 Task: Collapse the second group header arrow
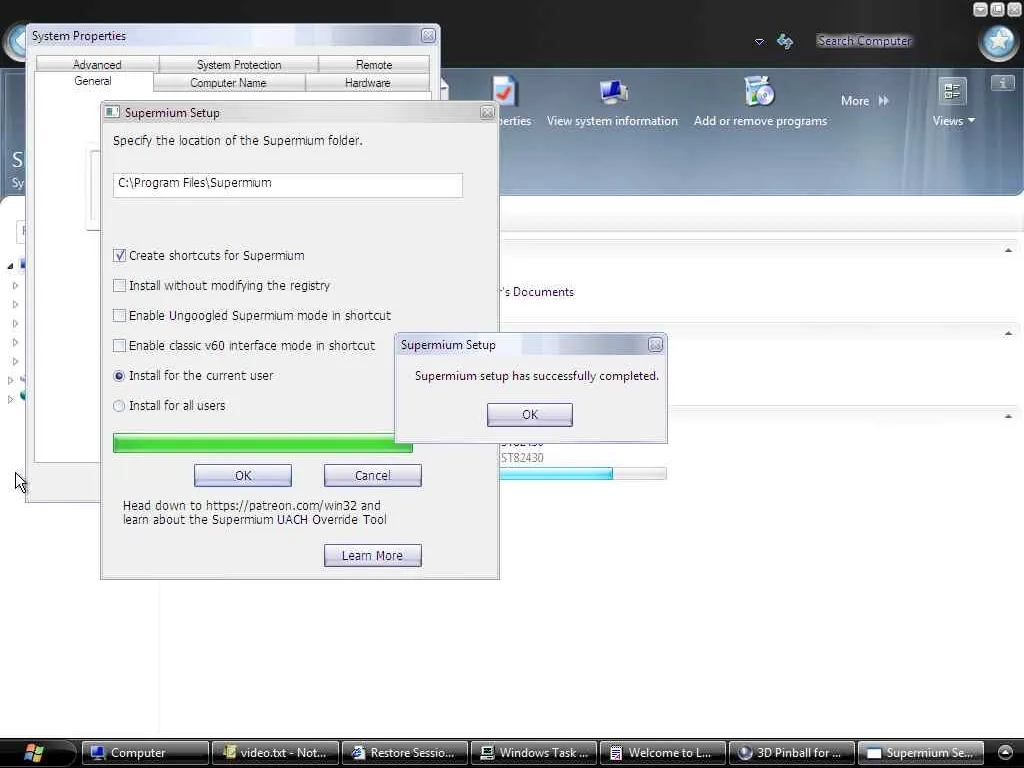(1008, 333)
